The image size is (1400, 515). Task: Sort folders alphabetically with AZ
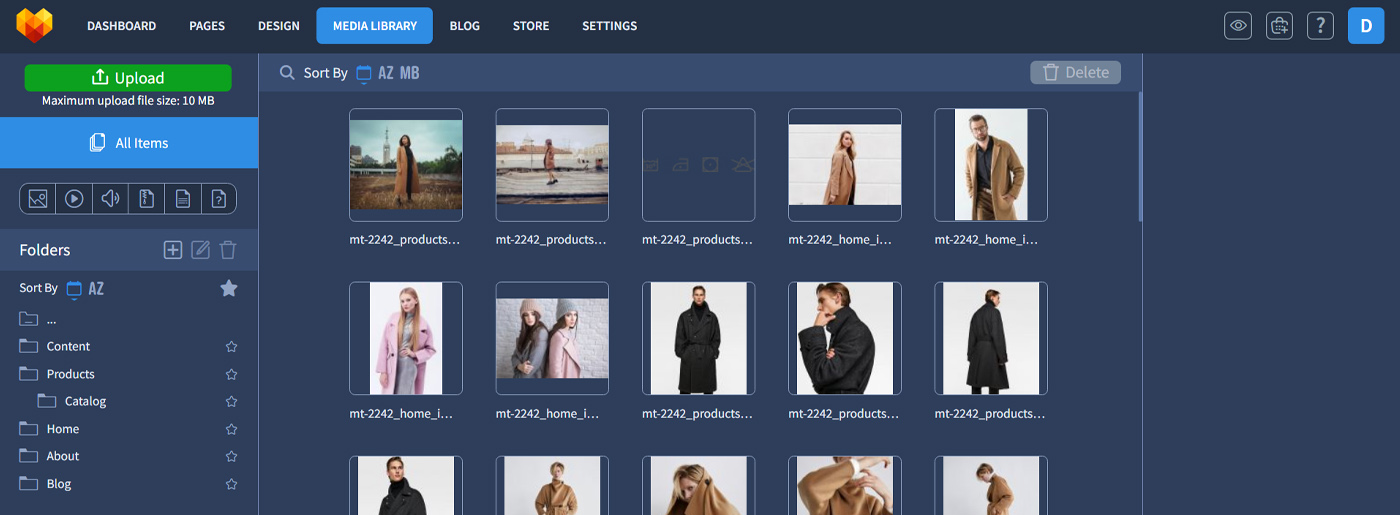point(96,288)
